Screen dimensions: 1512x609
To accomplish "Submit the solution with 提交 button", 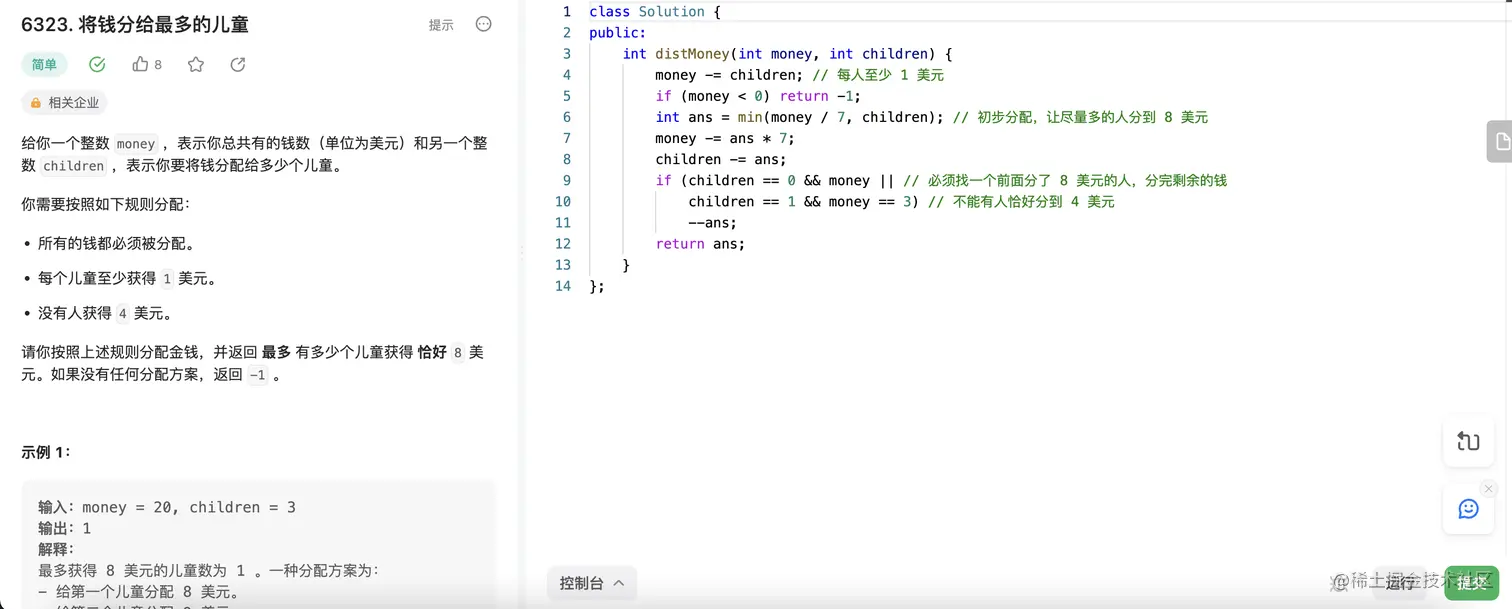I will pyautogui.click(x=1472, y=583).
